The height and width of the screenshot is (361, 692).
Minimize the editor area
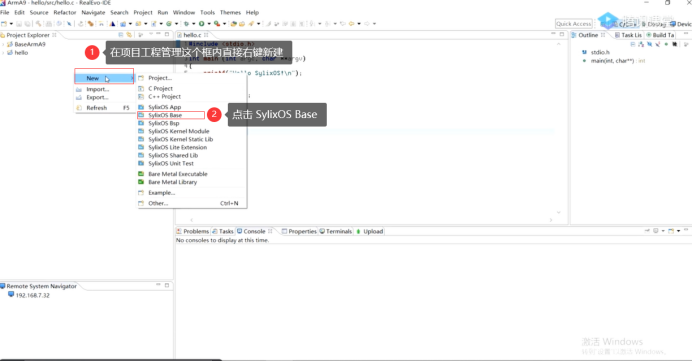553,34
